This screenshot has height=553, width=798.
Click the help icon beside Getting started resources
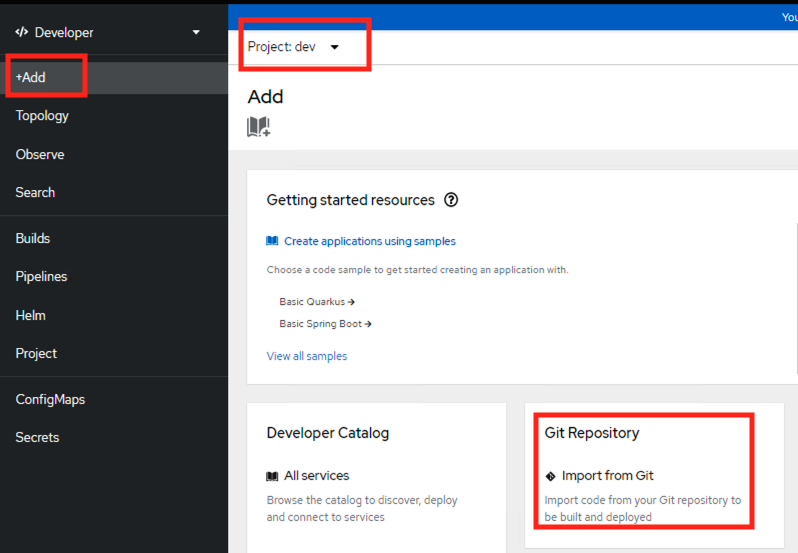451,200
